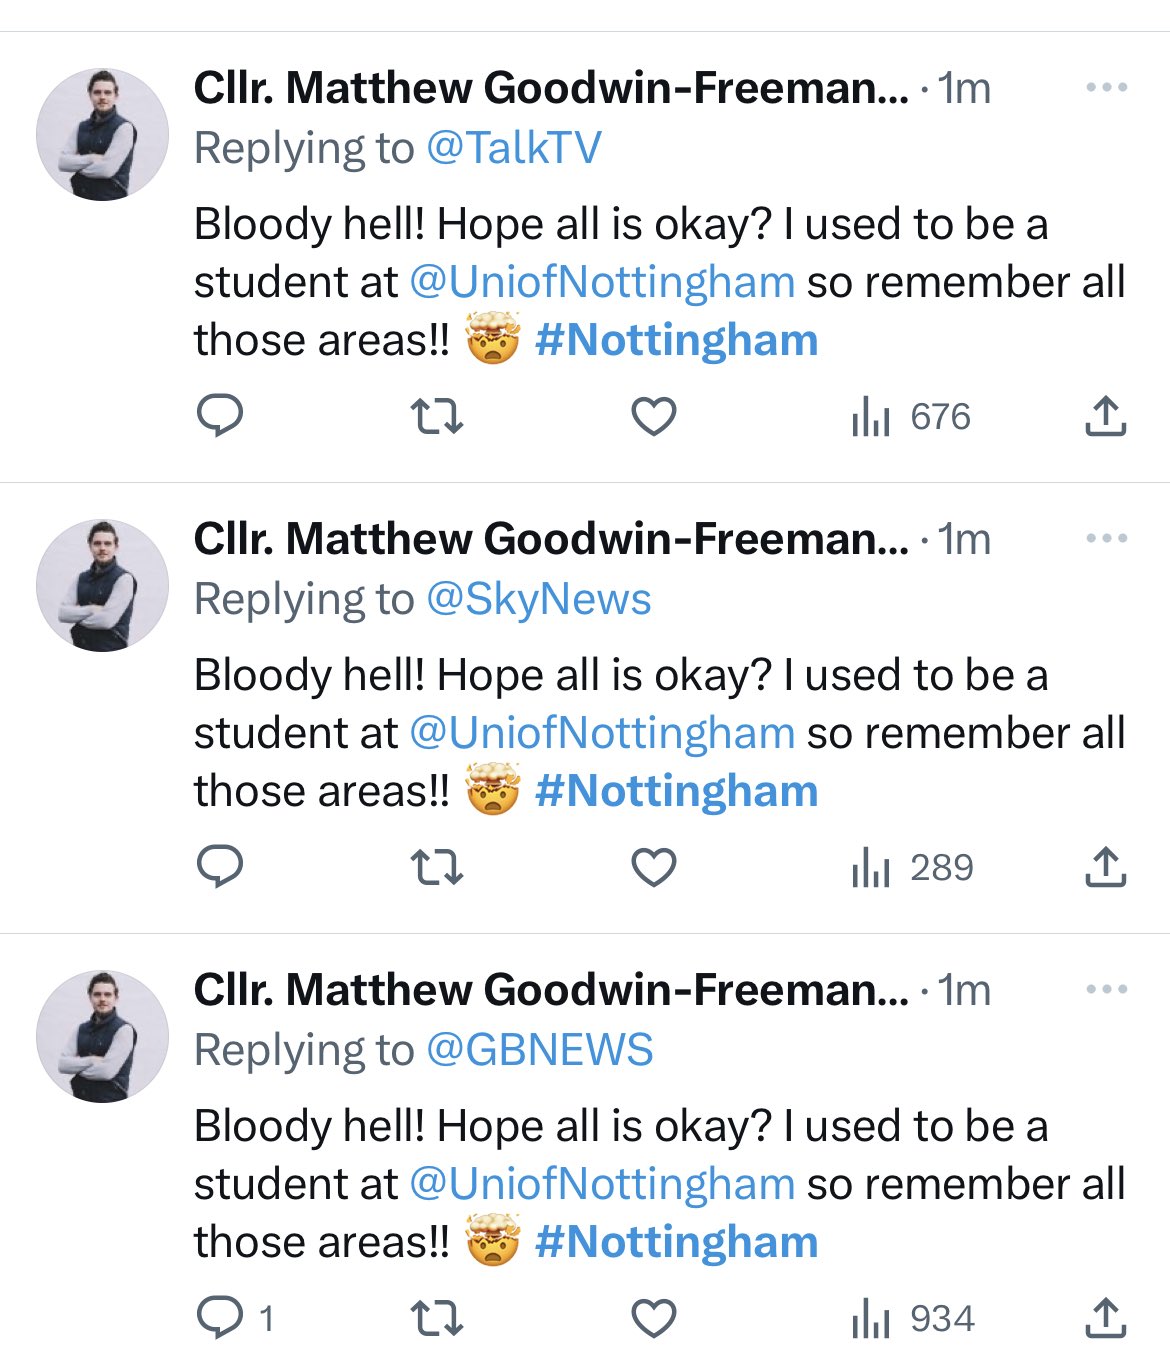Like the tweet replying to @TalkTV

coord(654,416)
